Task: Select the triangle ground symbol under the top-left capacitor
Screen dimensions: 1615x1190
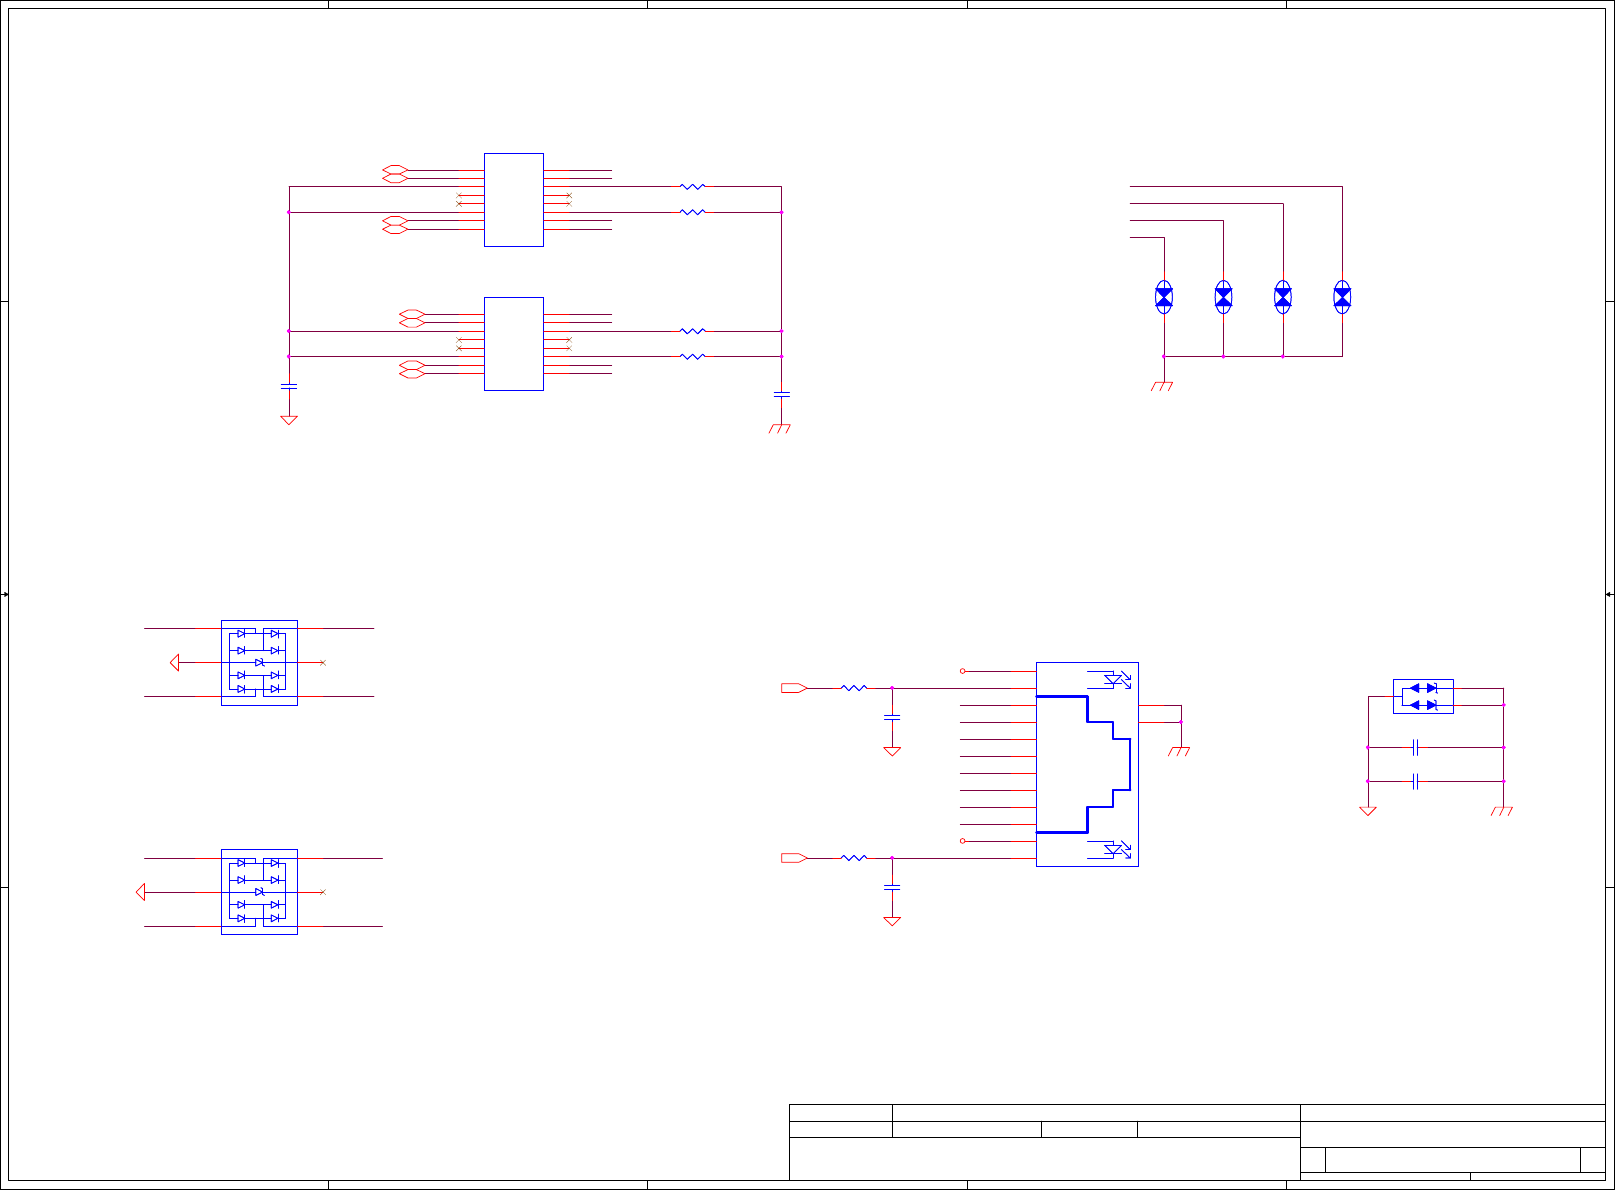Action: click(289, 420)
